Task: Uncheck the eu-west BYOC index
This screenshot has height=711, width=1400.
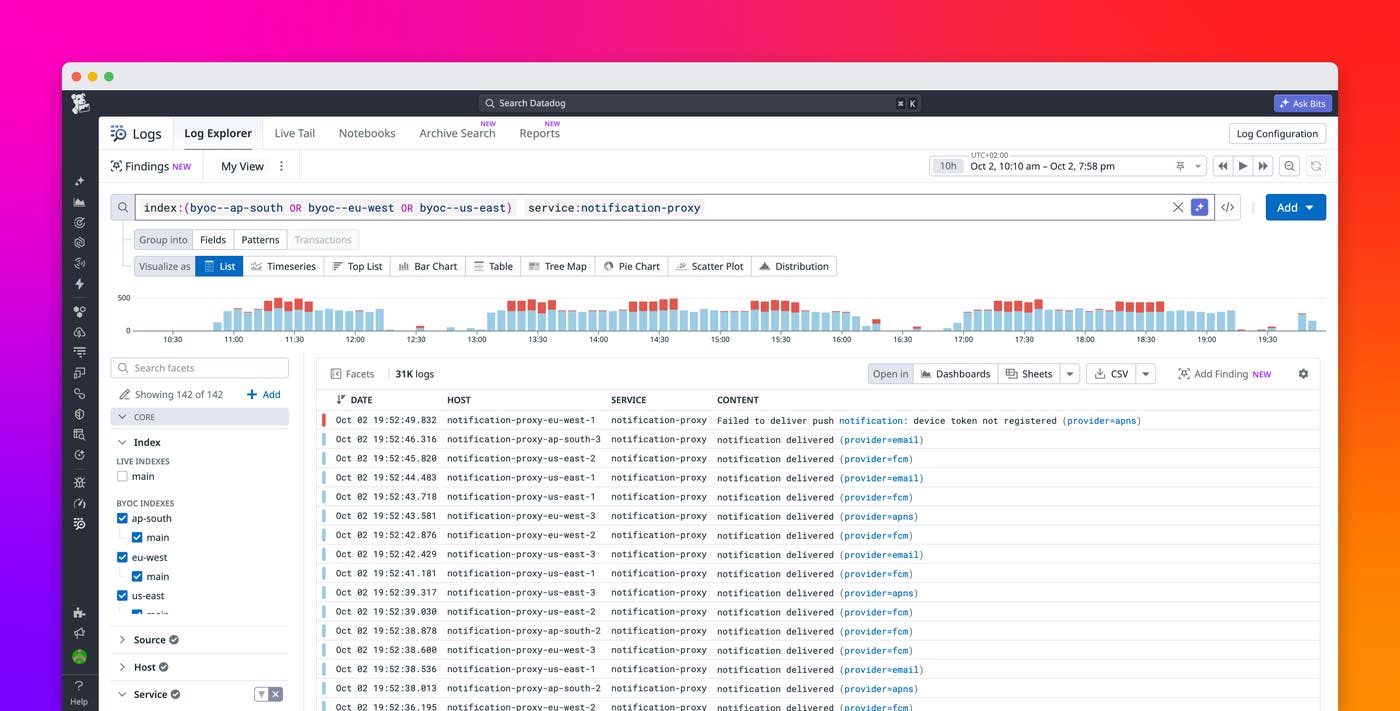Action: point(122,558)
